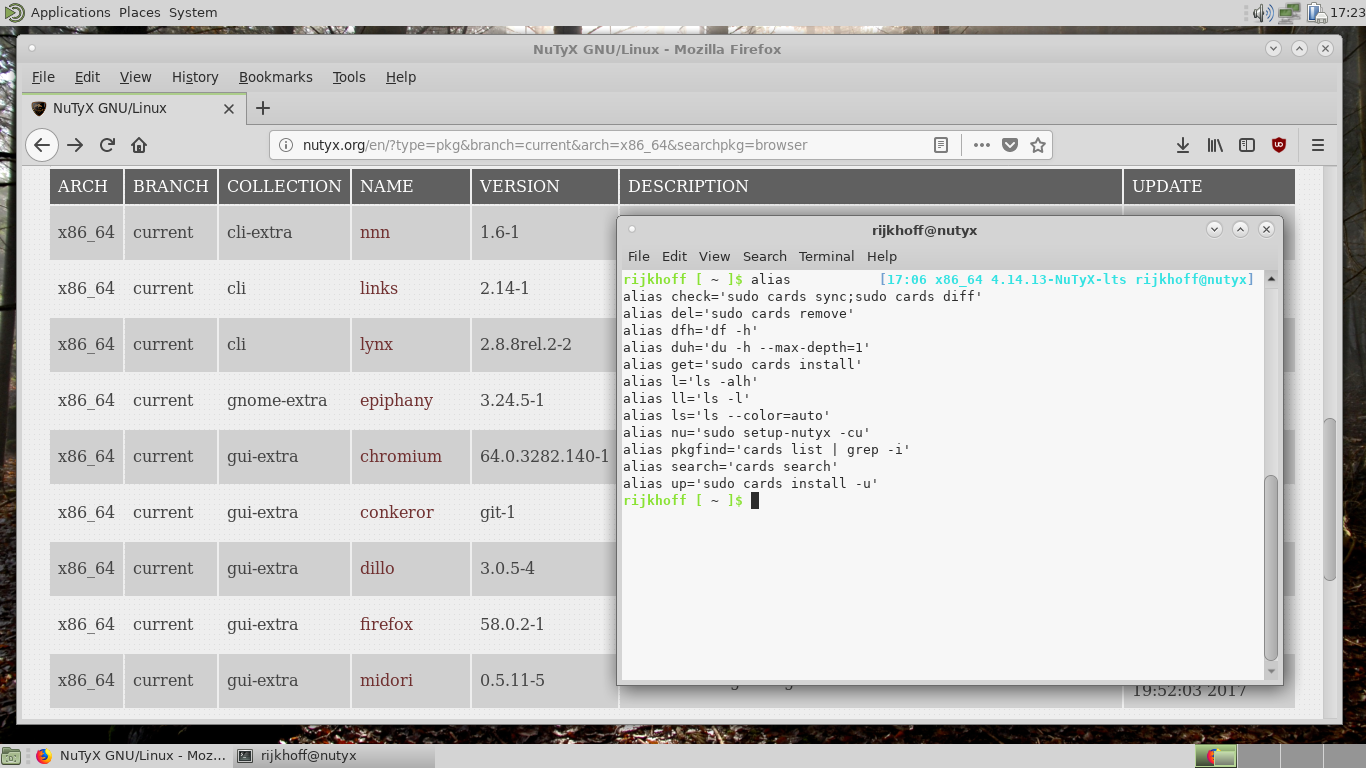1366x768 pixels.
Task: Open Firefox downloads arrow icon
Action: [x=1183, y=145]
